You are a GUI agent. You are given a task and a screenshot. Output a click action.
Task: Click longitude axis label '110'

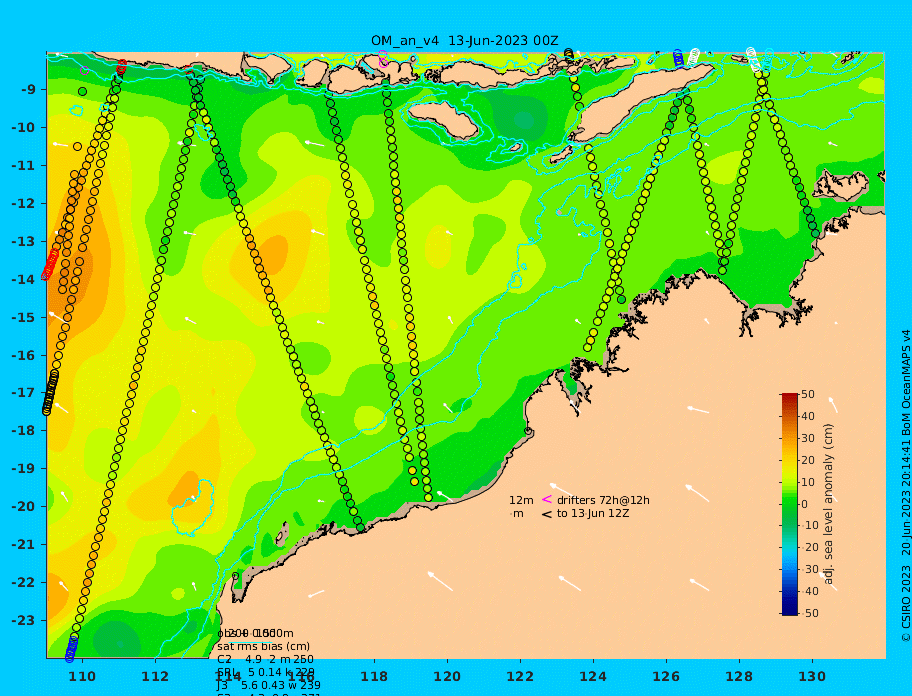coord(83,676)
